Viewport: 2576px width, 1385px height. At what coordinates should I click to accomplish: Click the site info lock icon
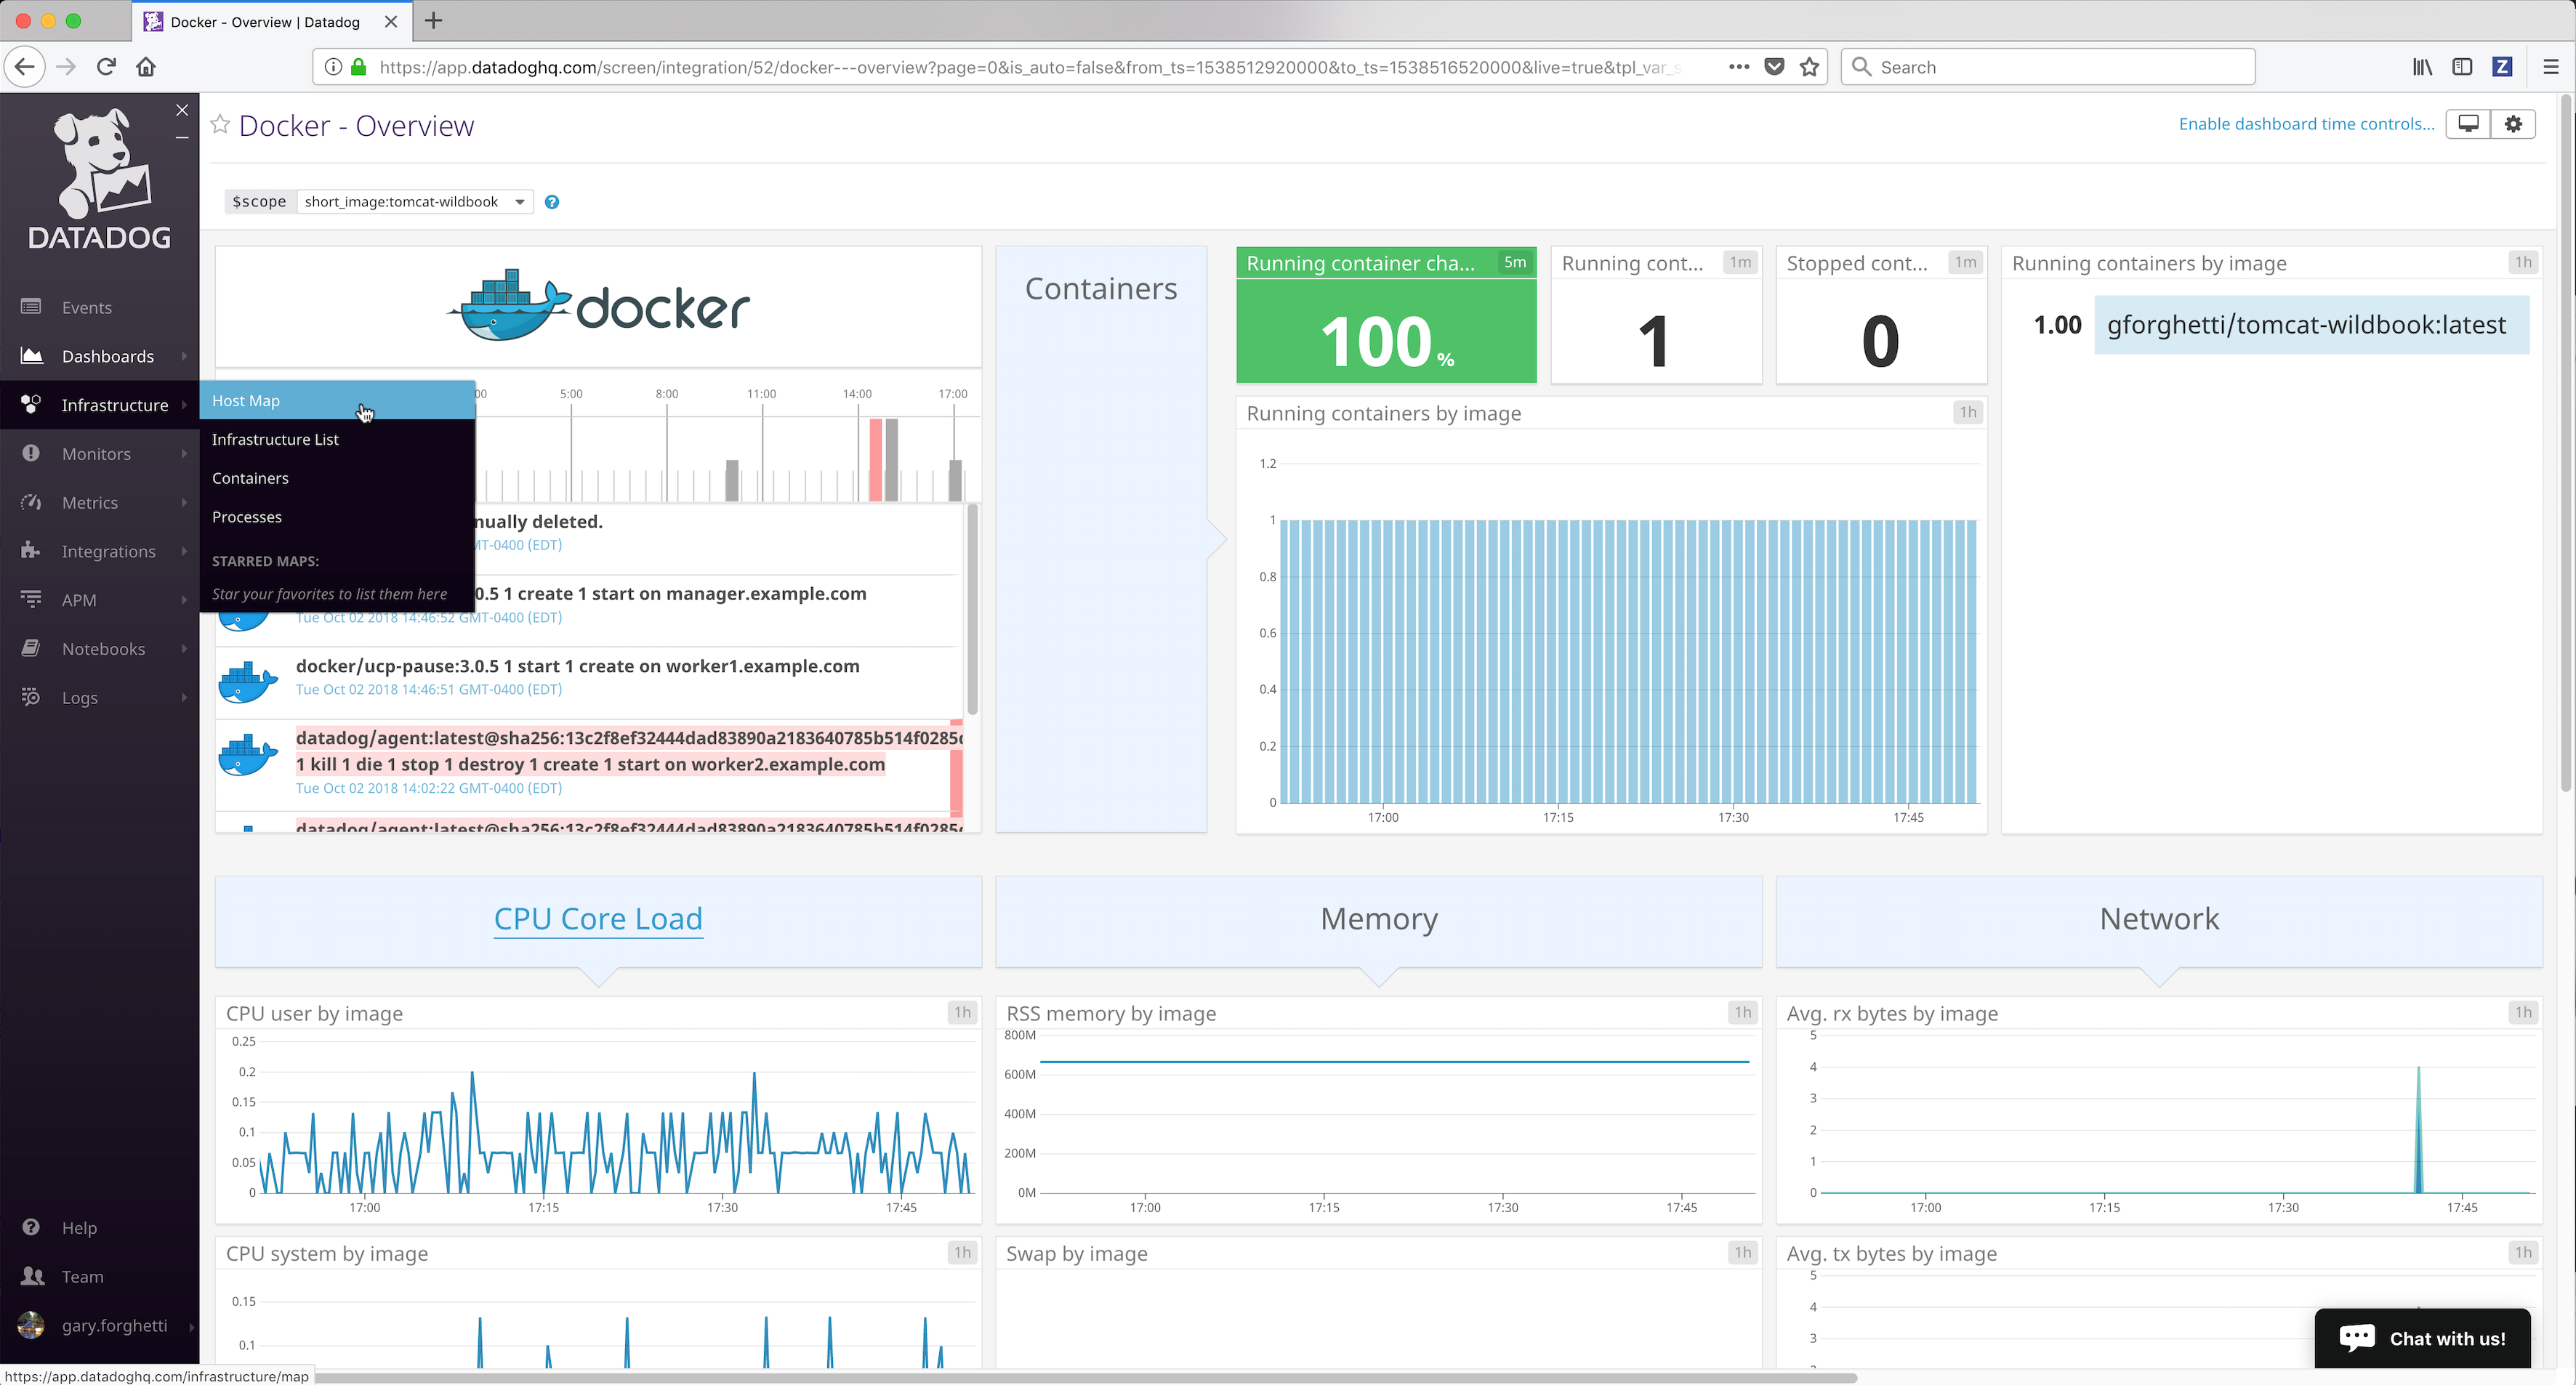(x=358, y=67)
